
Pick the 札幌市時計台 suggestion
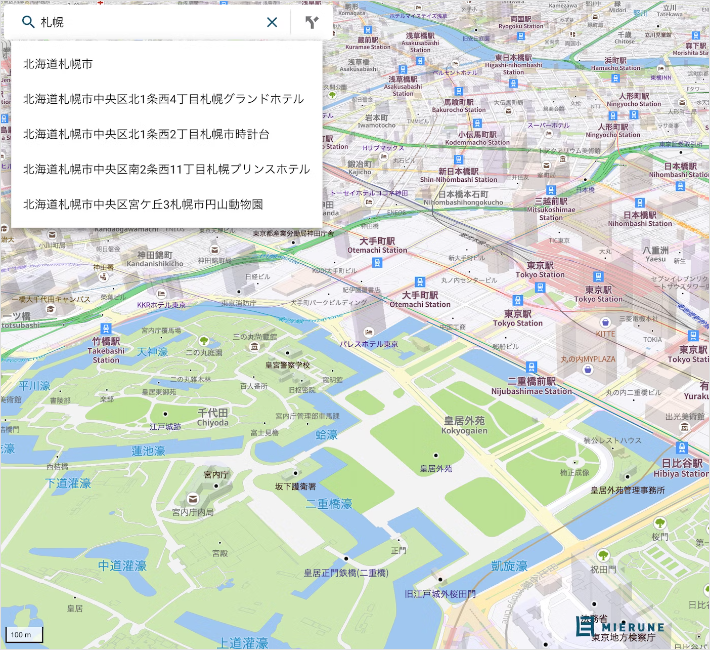coord(146,134)
